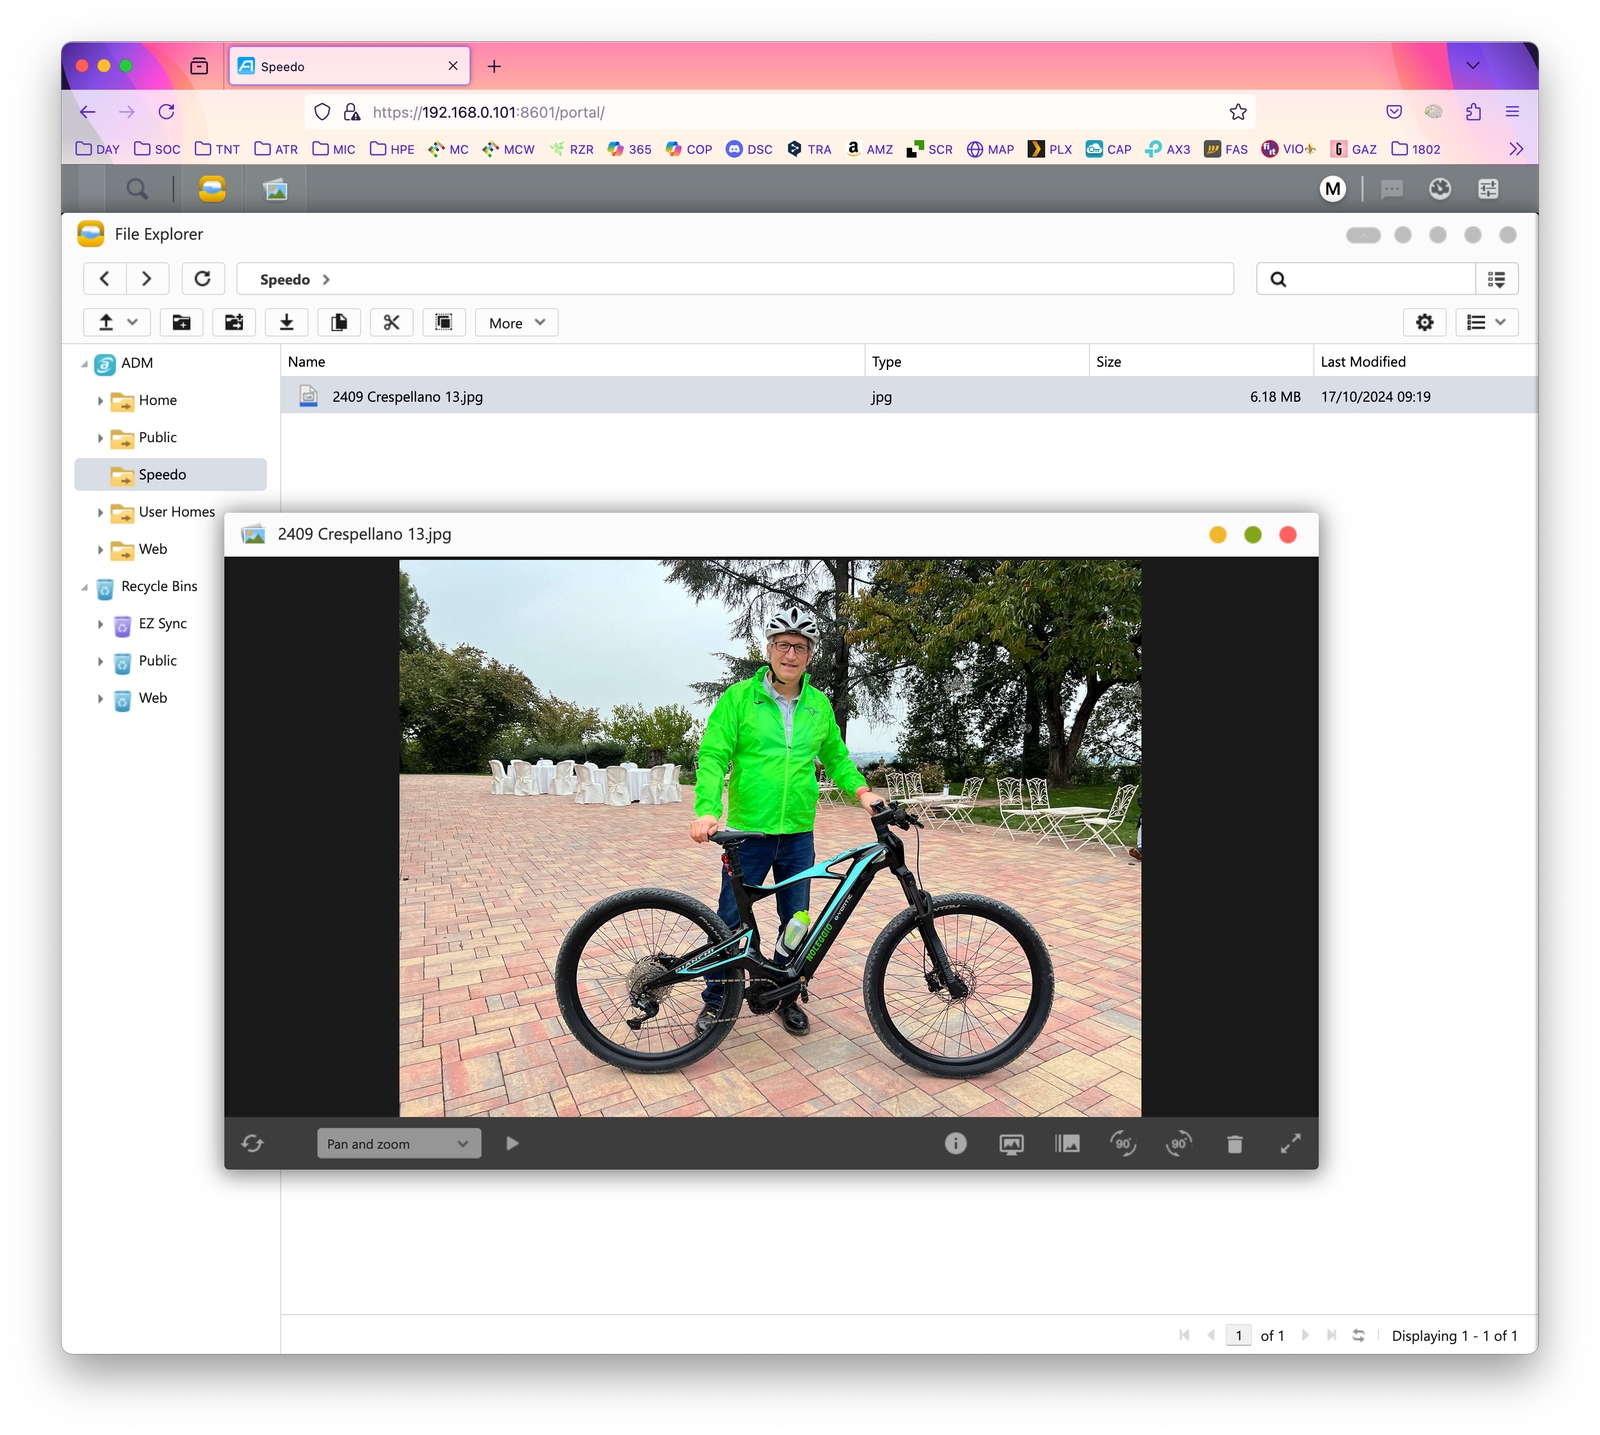Expand the User Homes folder in tree
This screenshot has width=1600, height=1435.
(x=100, y=513)
